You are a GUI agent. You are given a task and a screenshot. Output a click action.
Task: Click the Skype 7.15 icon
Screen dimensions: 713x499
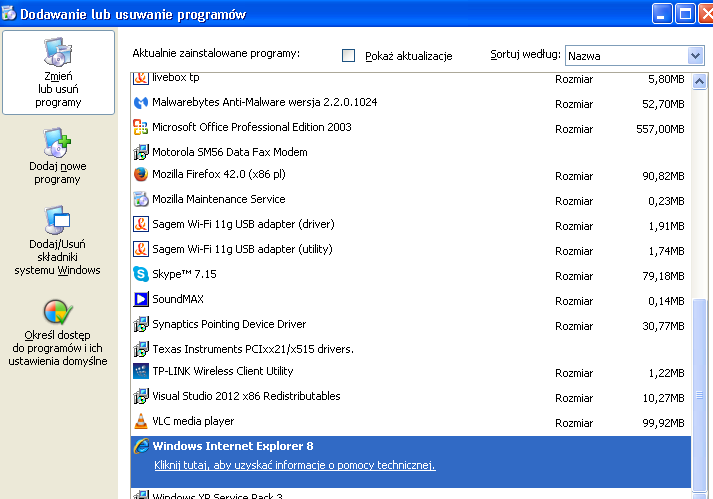pyautogui.click(x=141, y=274)
